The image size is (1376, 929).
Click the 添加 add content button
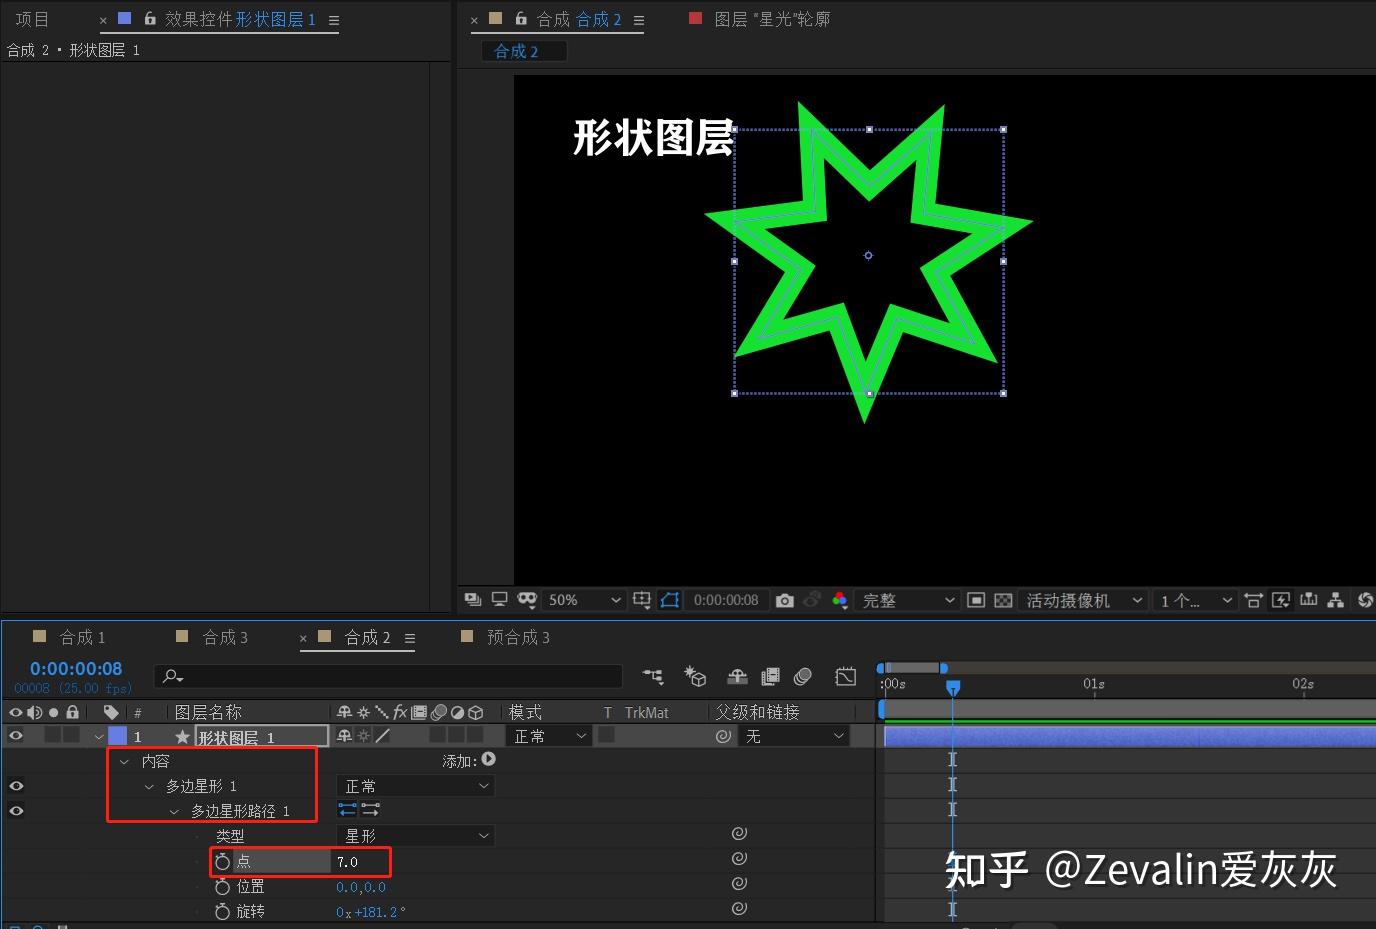(x=488, y=760)
